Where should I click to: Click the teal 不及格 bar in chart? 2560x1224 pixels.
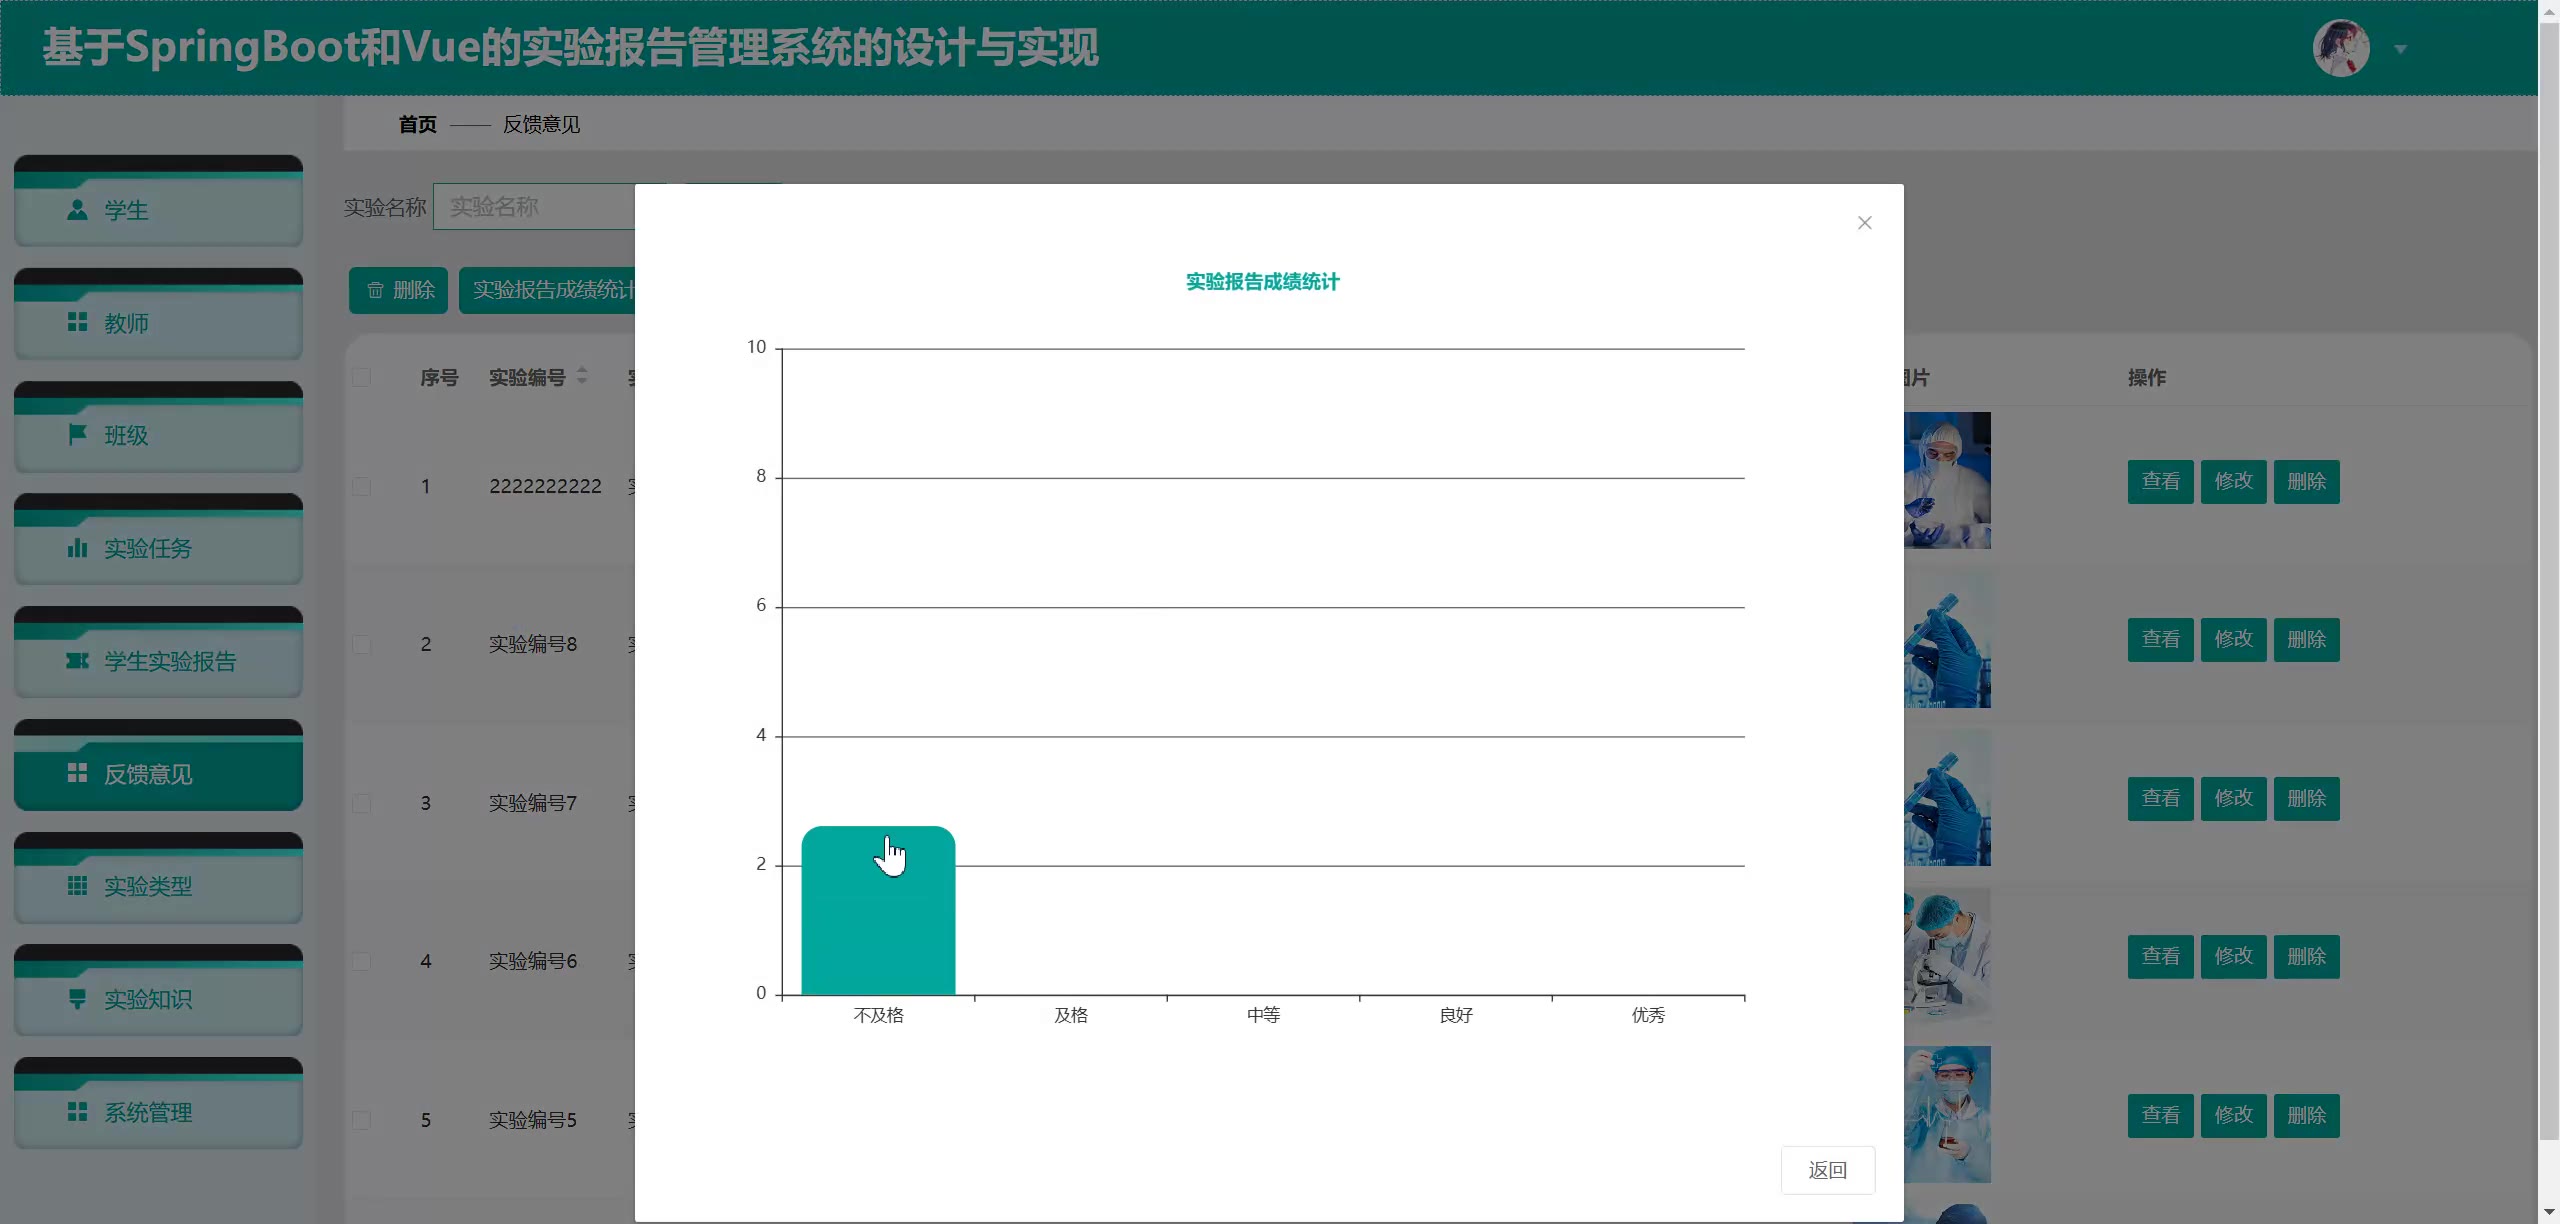coord(878,920)
